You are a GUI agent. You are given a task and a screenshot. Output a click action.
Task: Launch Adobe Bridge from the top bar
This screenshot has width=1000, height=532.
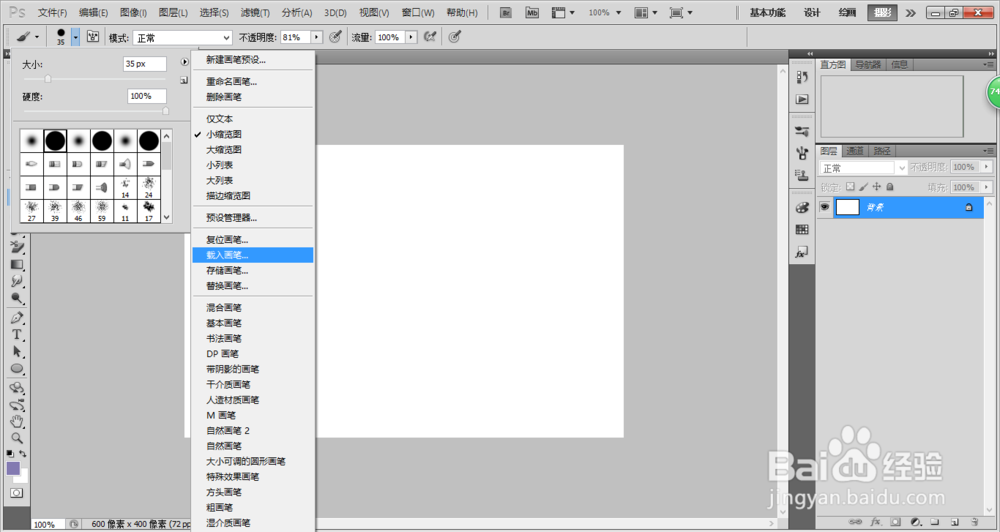coord(506,13)
